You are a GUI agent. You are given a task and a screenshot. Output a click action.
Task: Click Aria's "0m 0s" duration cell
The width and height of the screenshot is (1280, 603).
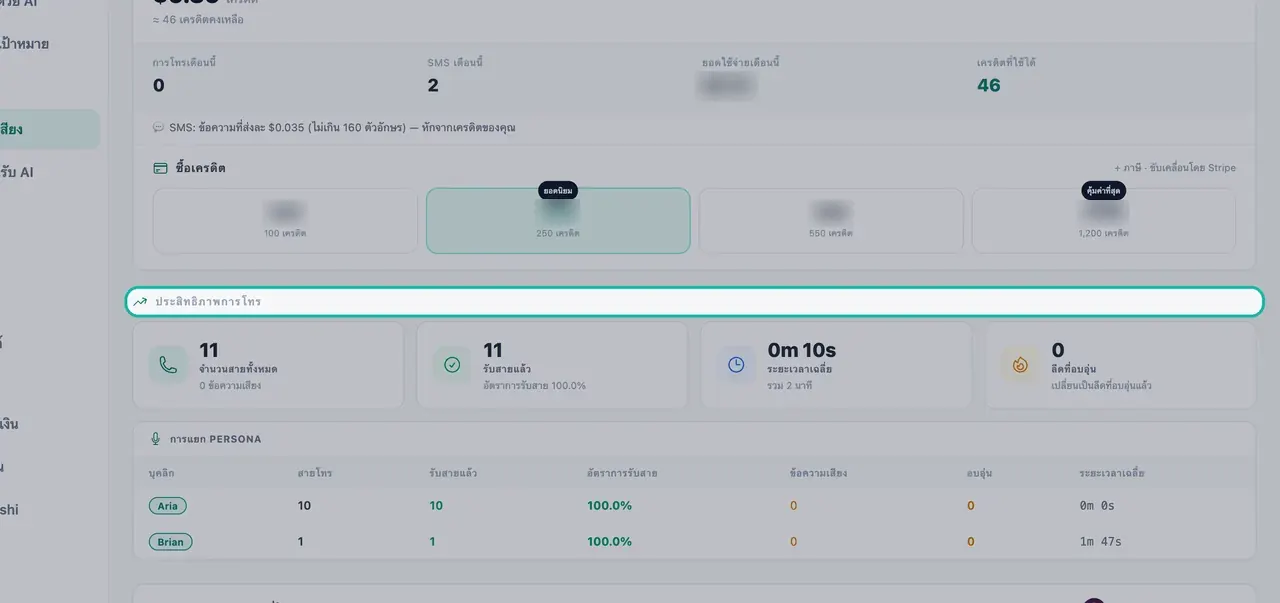[1097, 506]
